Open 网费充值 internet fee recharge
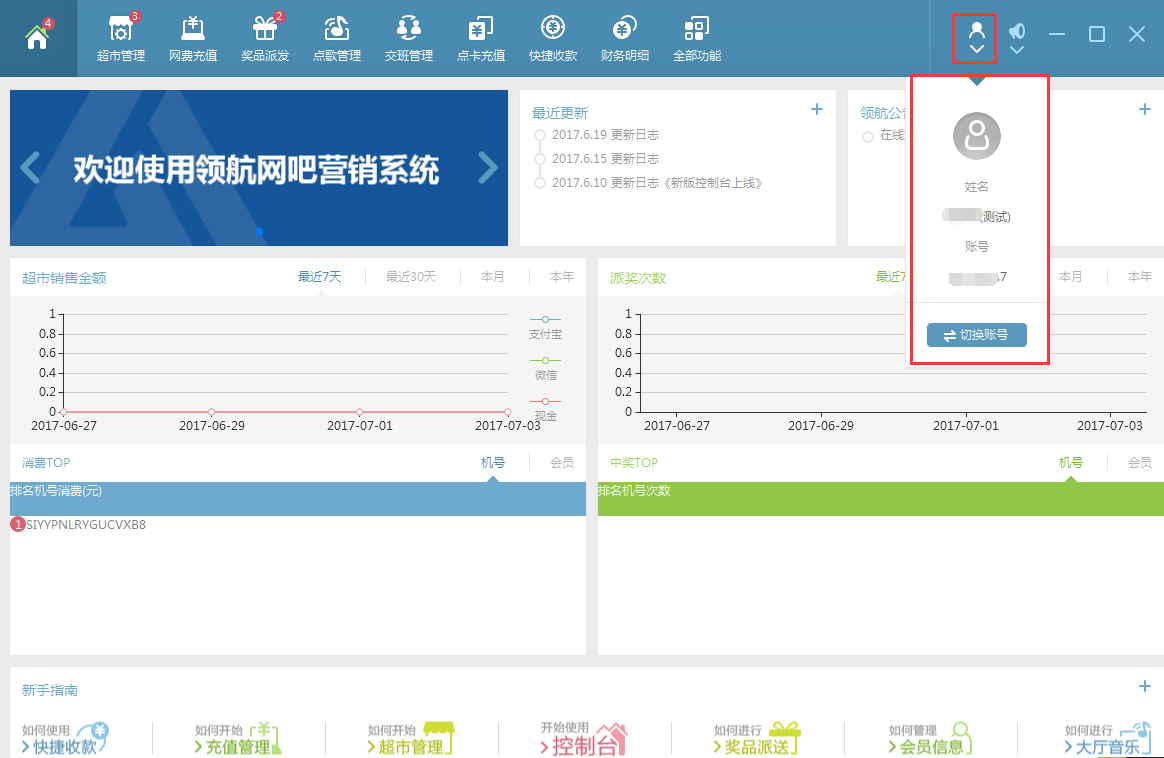 tap(193, 39)
